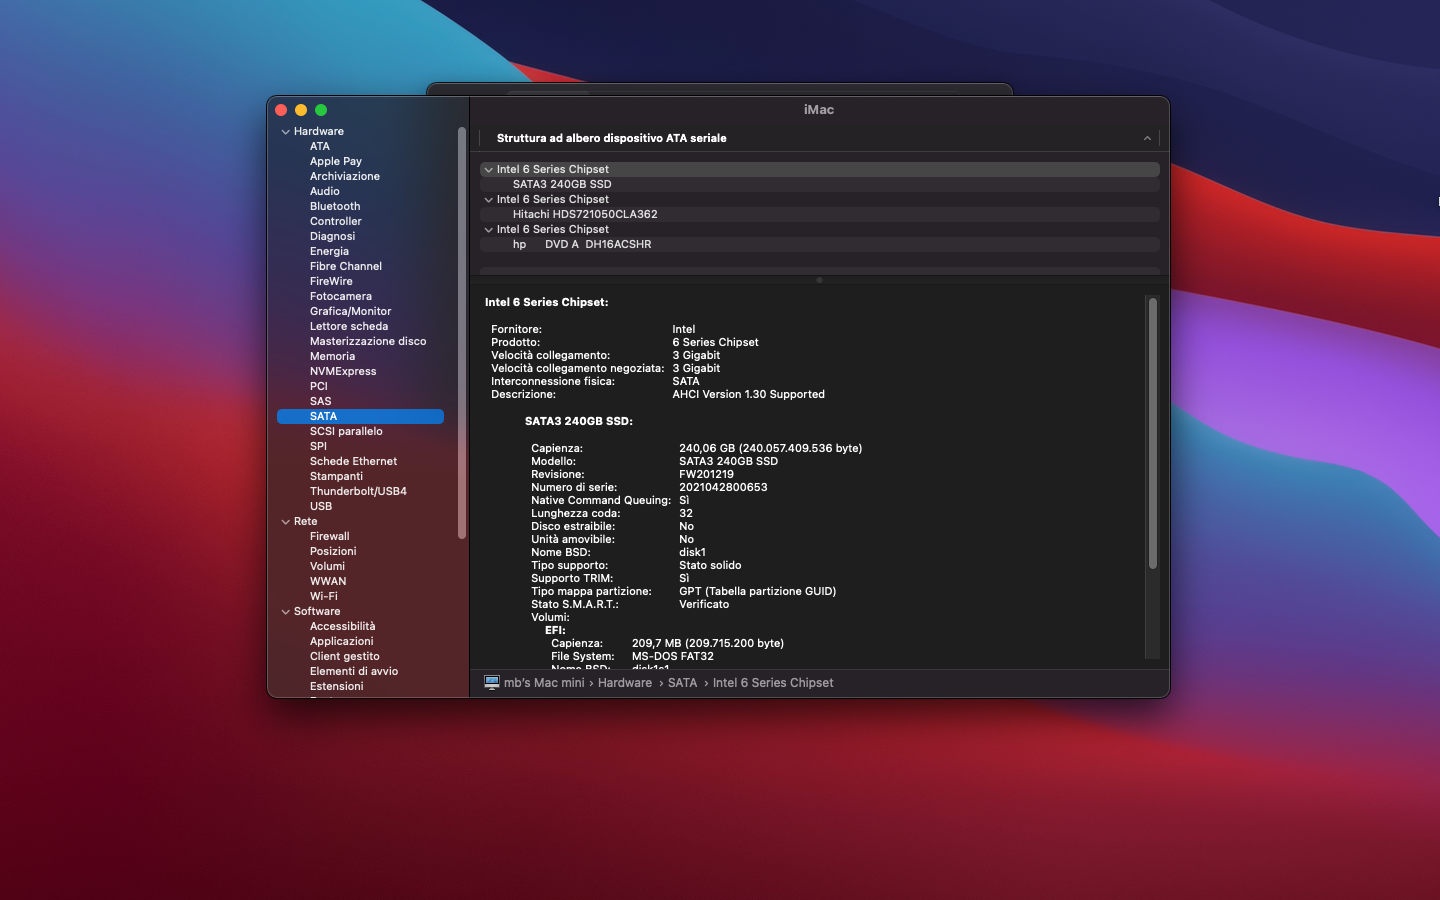
Task: Open Accessibilità under Software
Action: point(342,626)
